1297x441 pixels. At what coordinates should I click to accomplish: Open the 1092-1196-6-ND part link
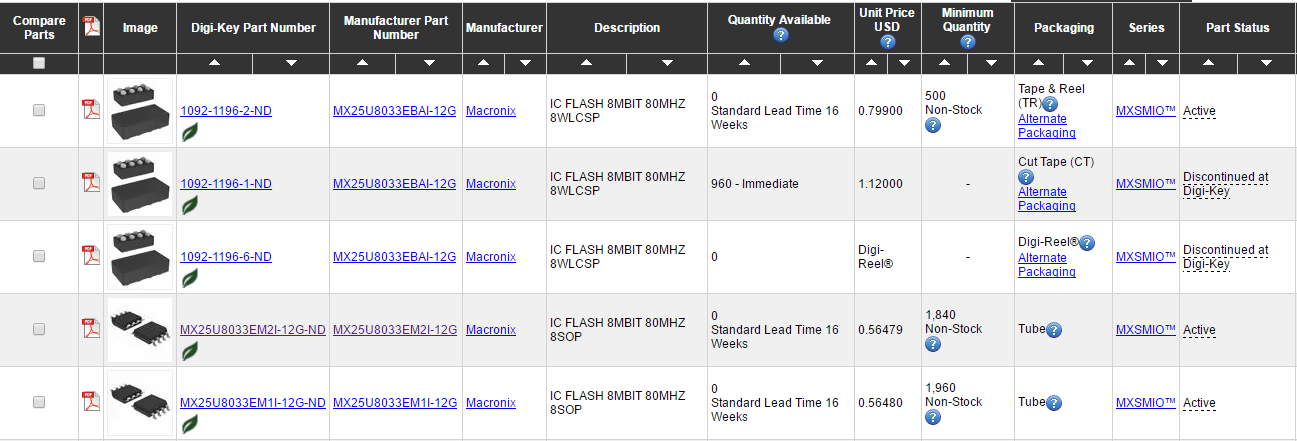[226, 257]
